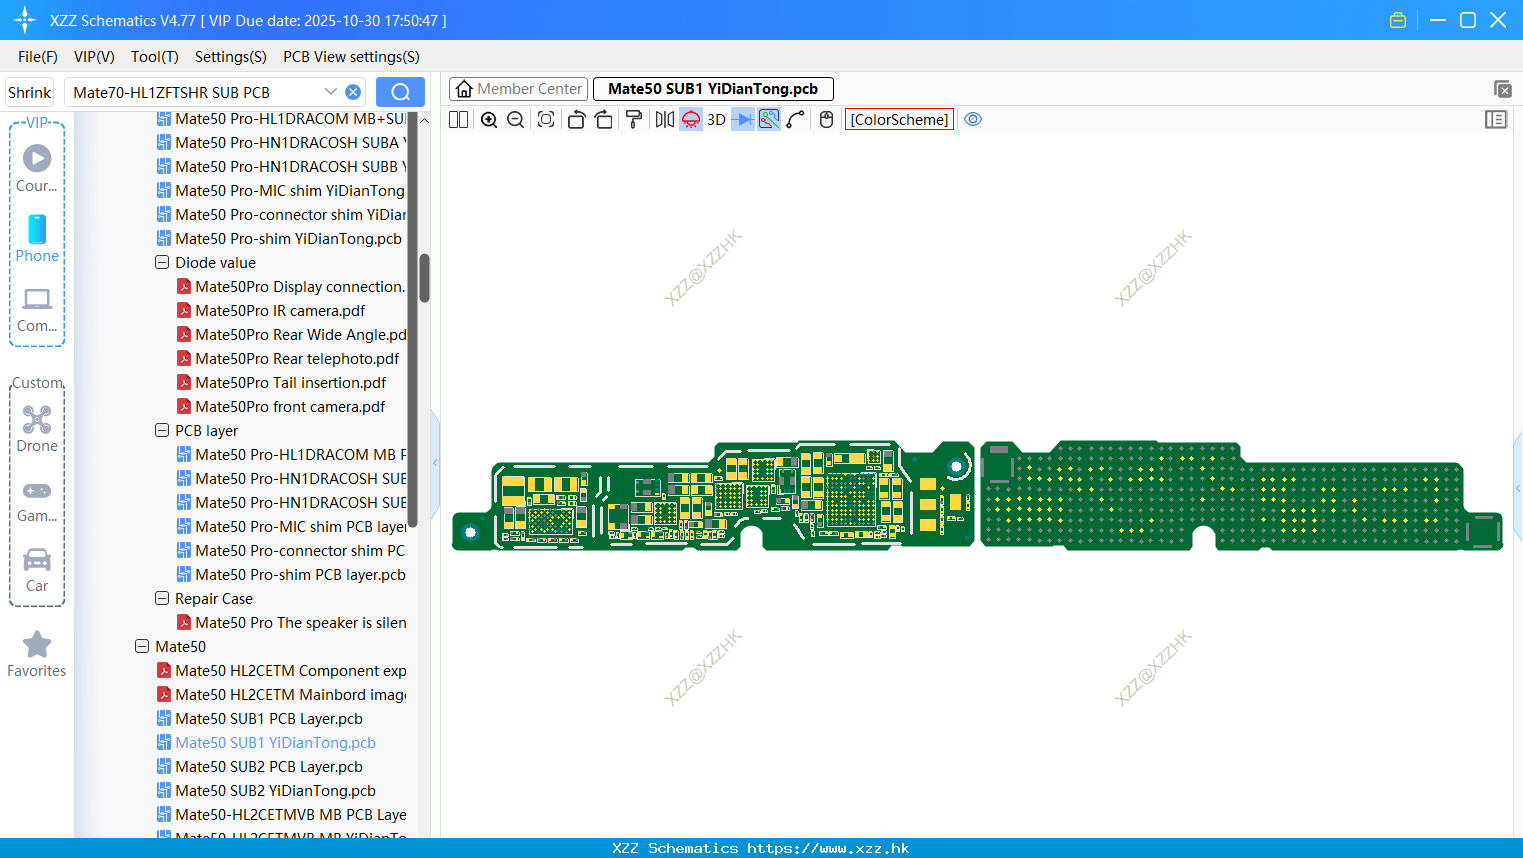Click the blue search button
Screen dimensions: 1523x858
click(x=400, y=92)
